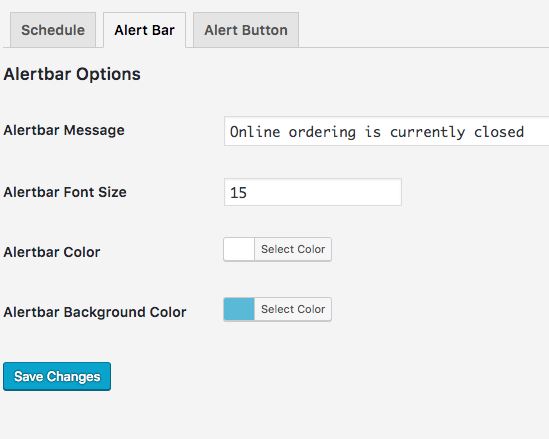Screen dimensions: 549x439
Task: Switch to the Schedule tab
Action: [x=53, y=30]
